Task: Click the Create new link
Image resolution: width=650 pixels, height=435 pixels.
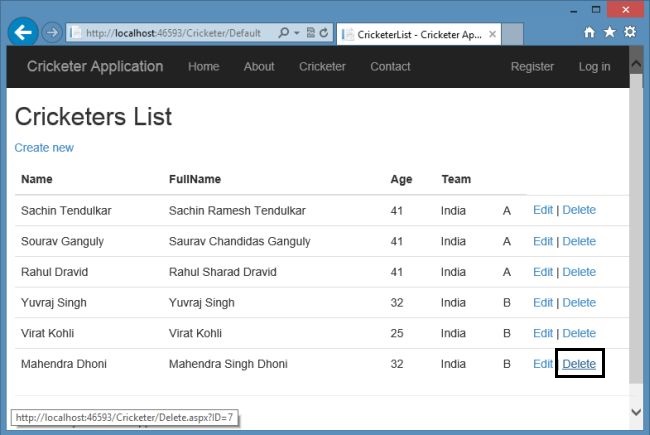Action: tap(44, 148)
